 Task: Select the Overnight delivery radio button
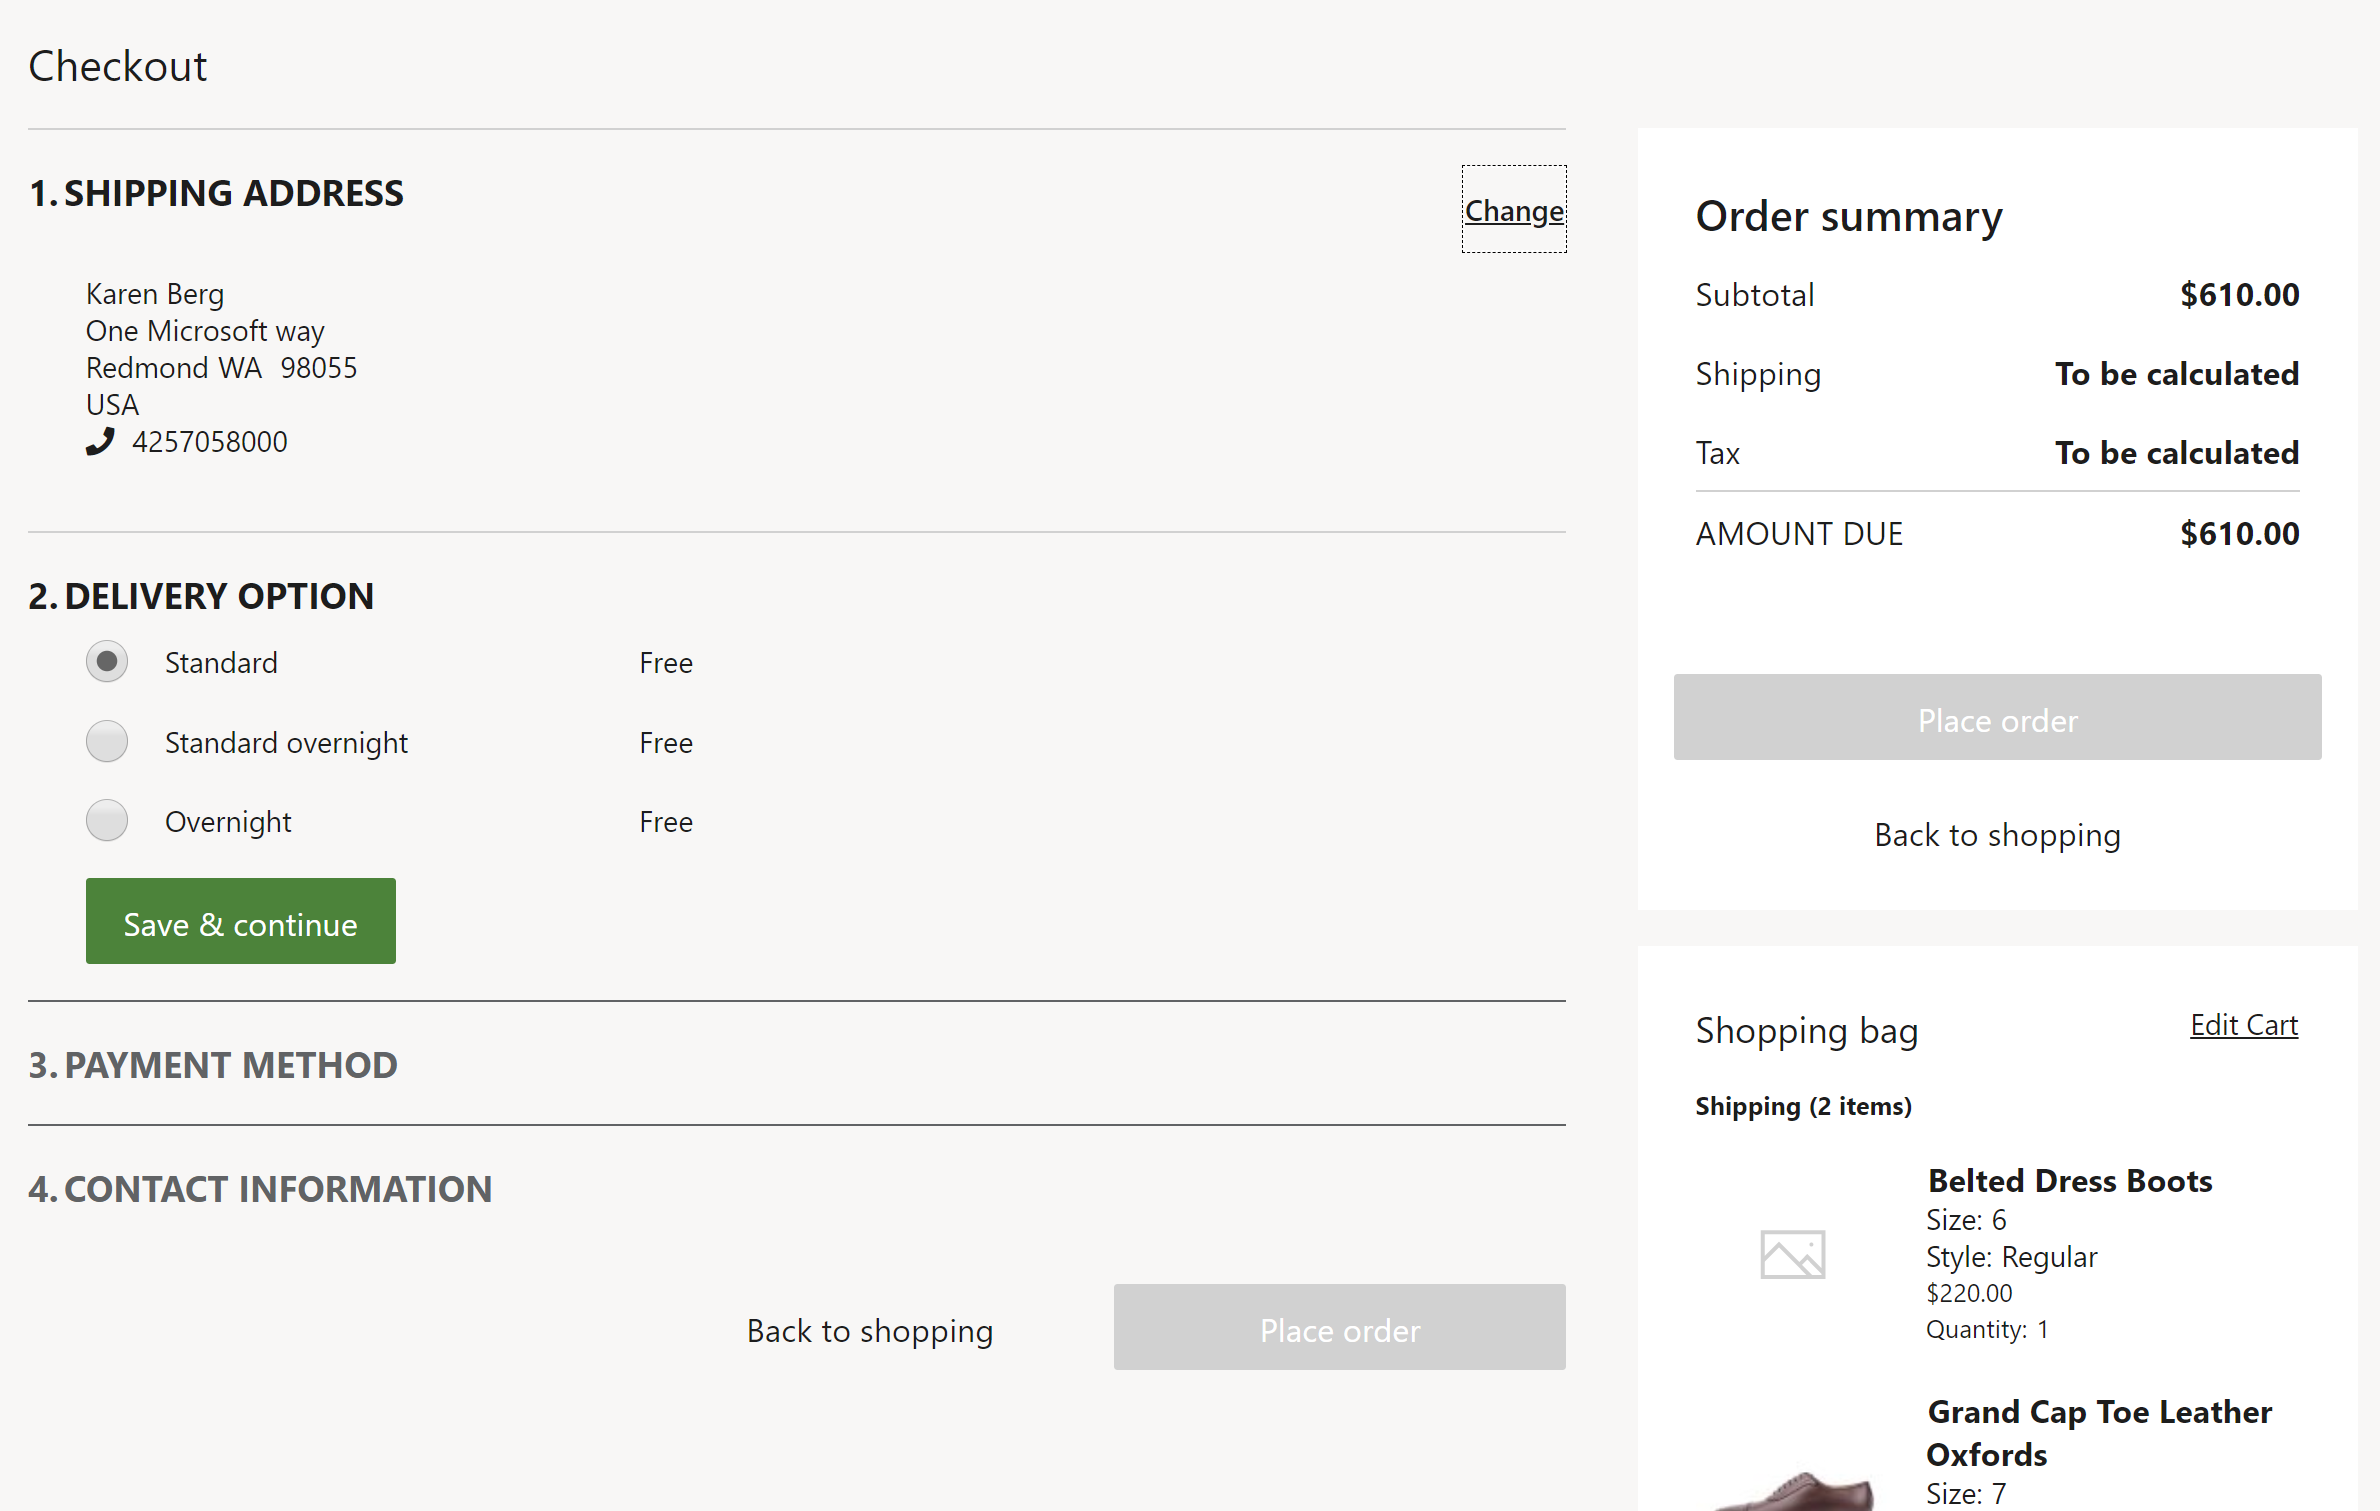coord(108,821)
